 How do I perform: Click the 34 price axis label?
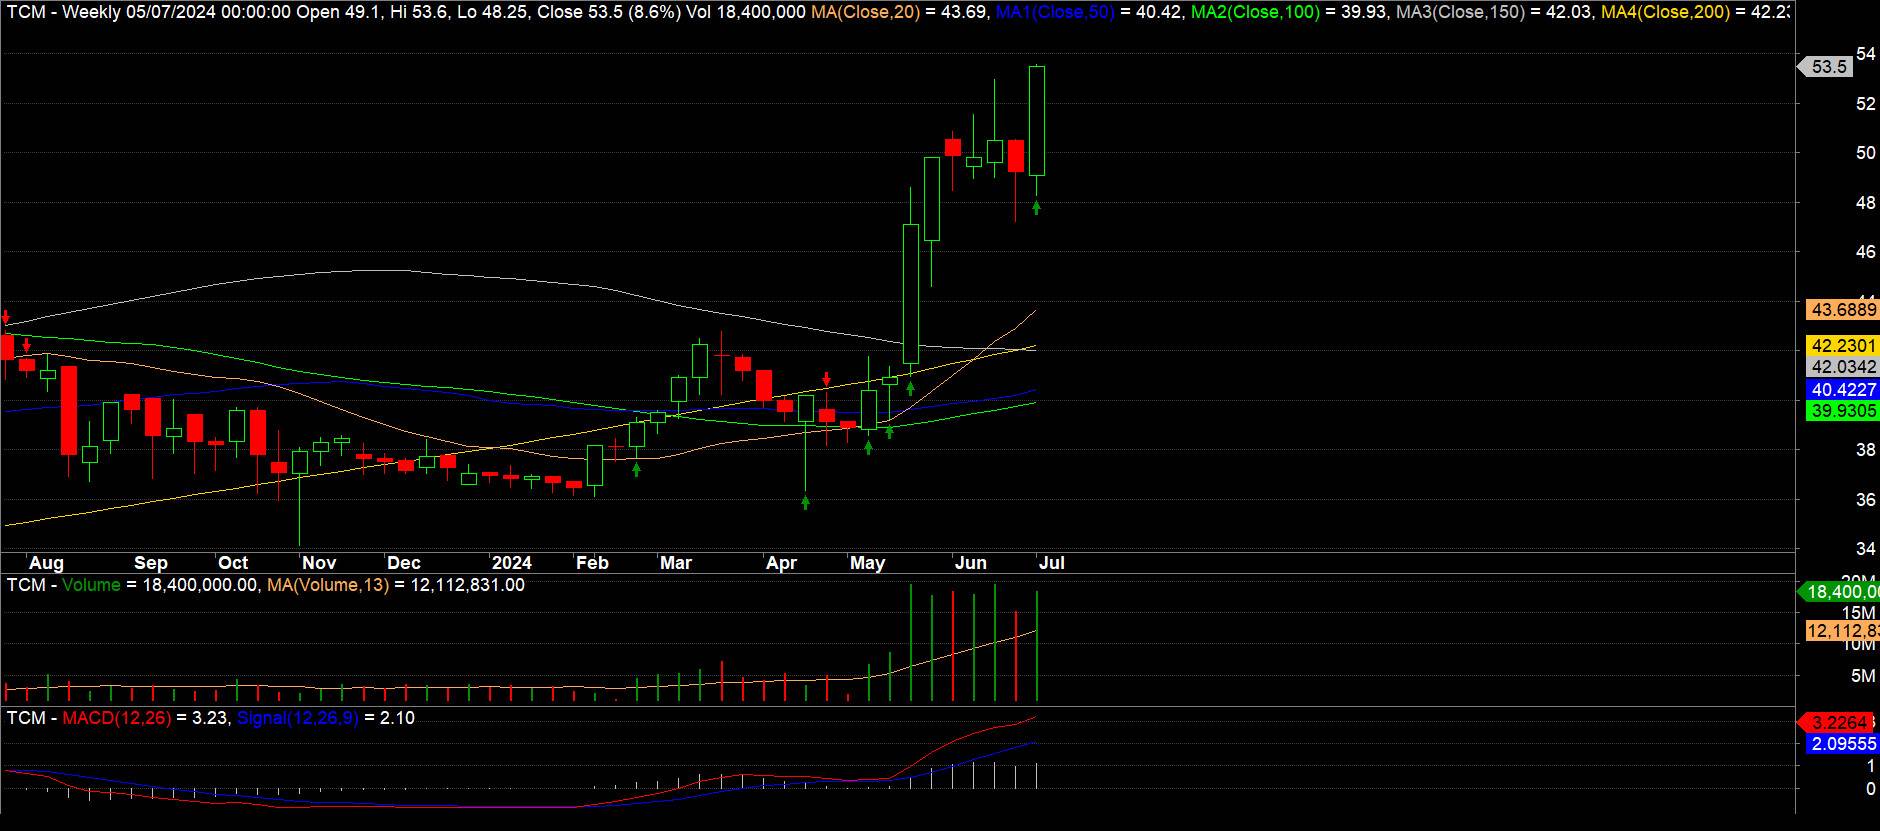1865,549
